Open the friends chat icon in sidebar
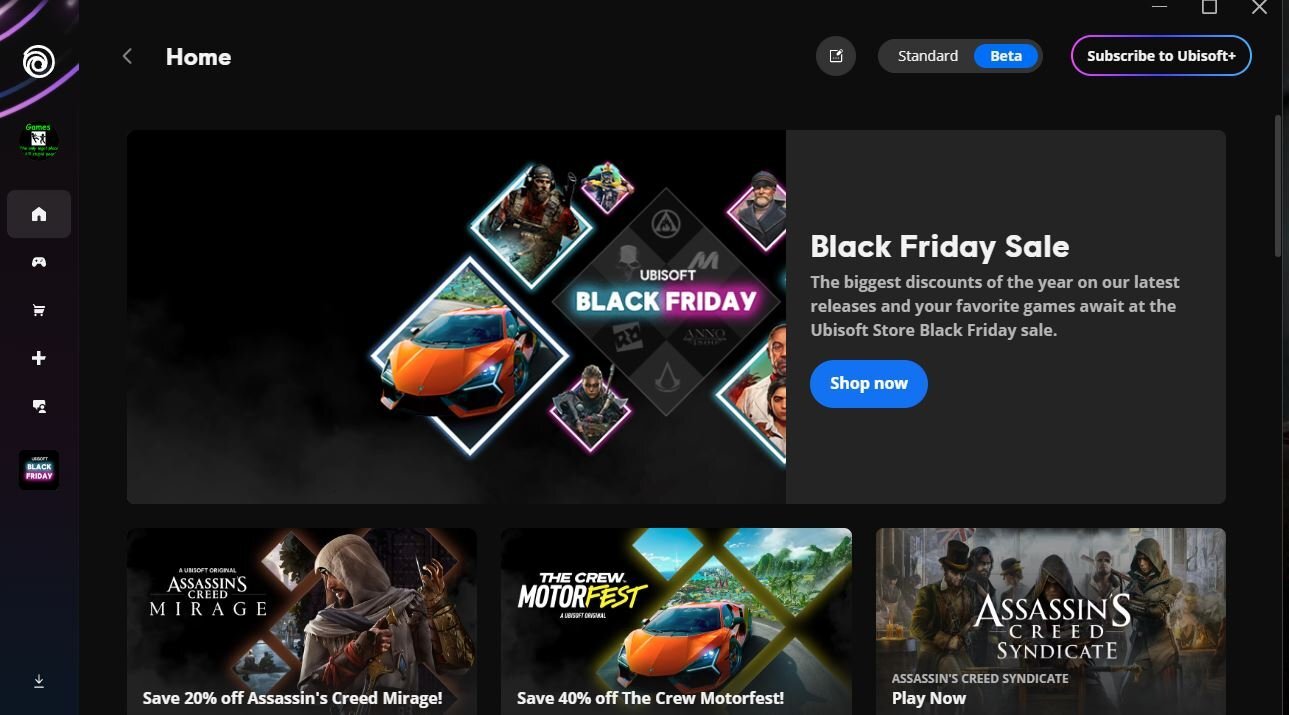Viewport: 1289px width, 715px height. tap(39, 406)
